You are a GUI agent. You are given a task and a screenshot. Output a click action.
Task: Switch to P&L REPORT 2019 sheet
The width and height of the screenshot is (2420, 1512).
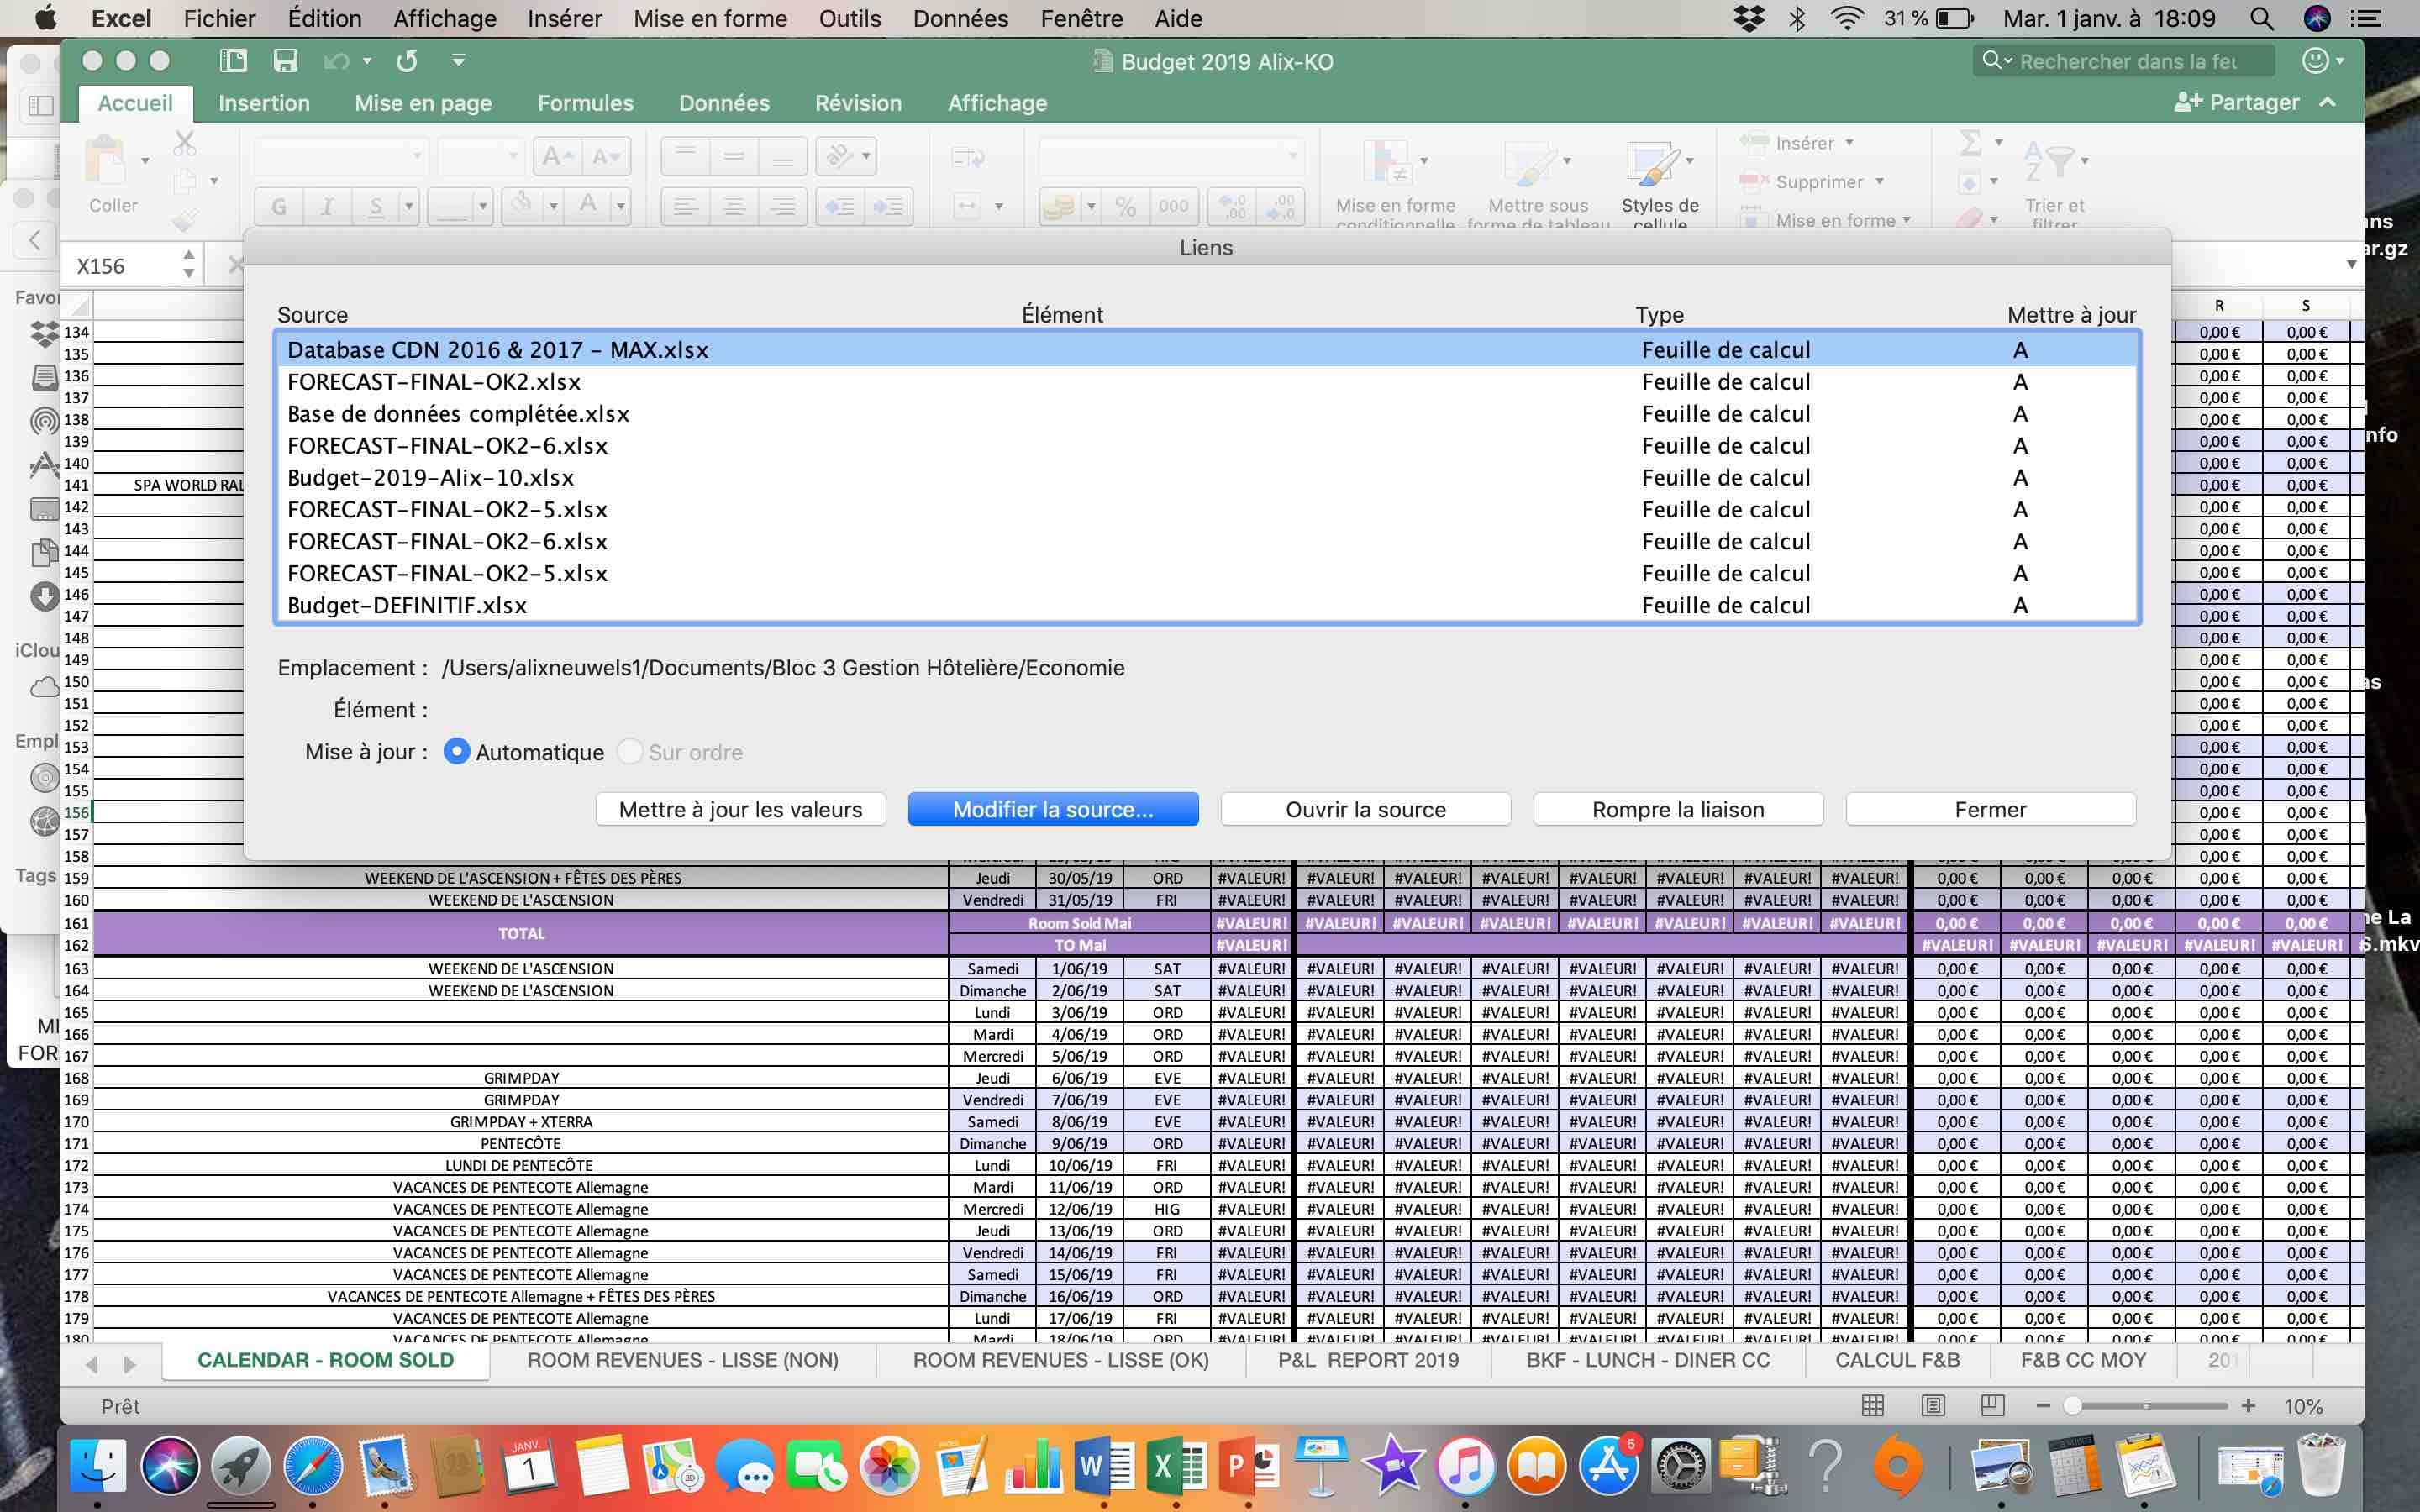coord(1368,1360)
